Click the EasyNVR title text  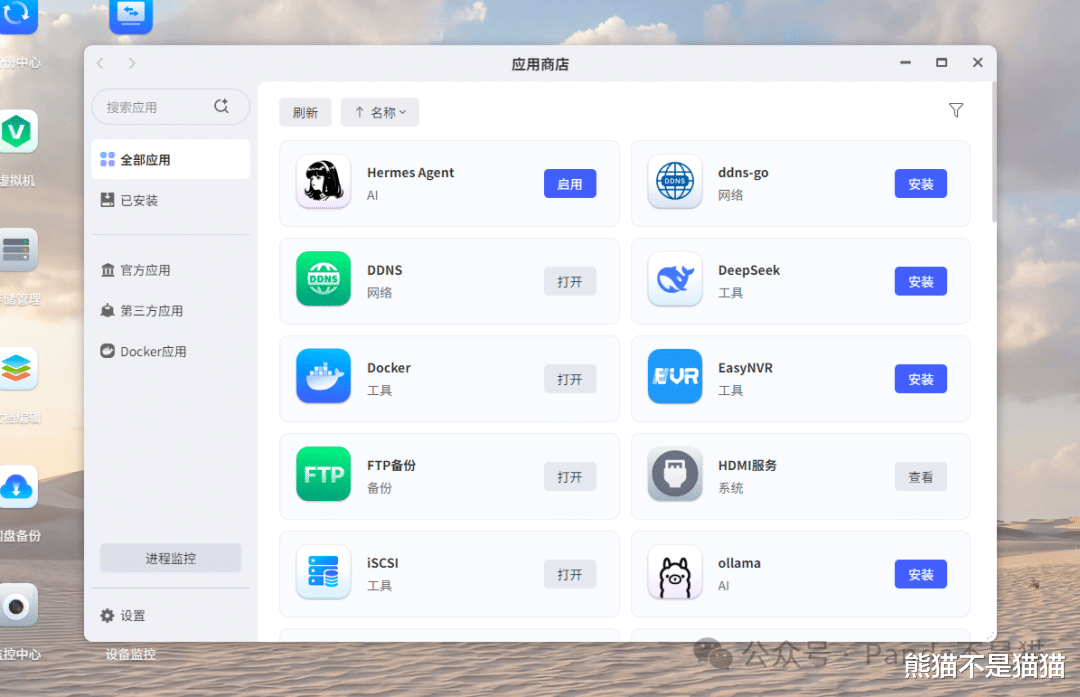pyautogui.click(x=745, y=368)
